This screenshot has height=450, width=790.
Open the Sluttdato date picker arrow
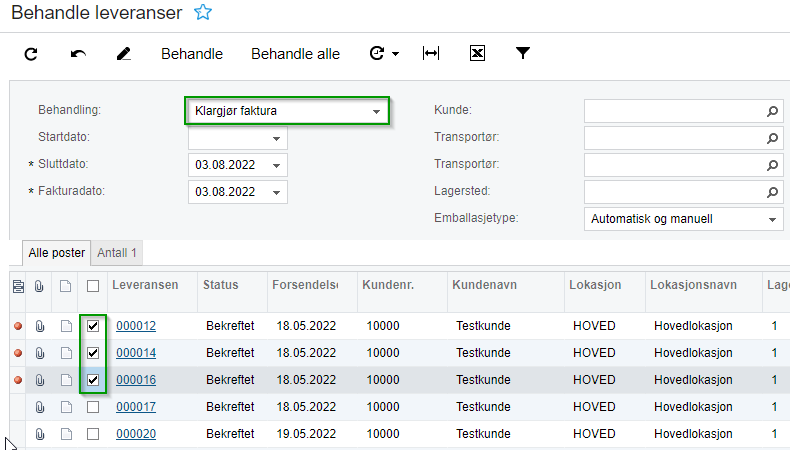(x=276, y=165)
